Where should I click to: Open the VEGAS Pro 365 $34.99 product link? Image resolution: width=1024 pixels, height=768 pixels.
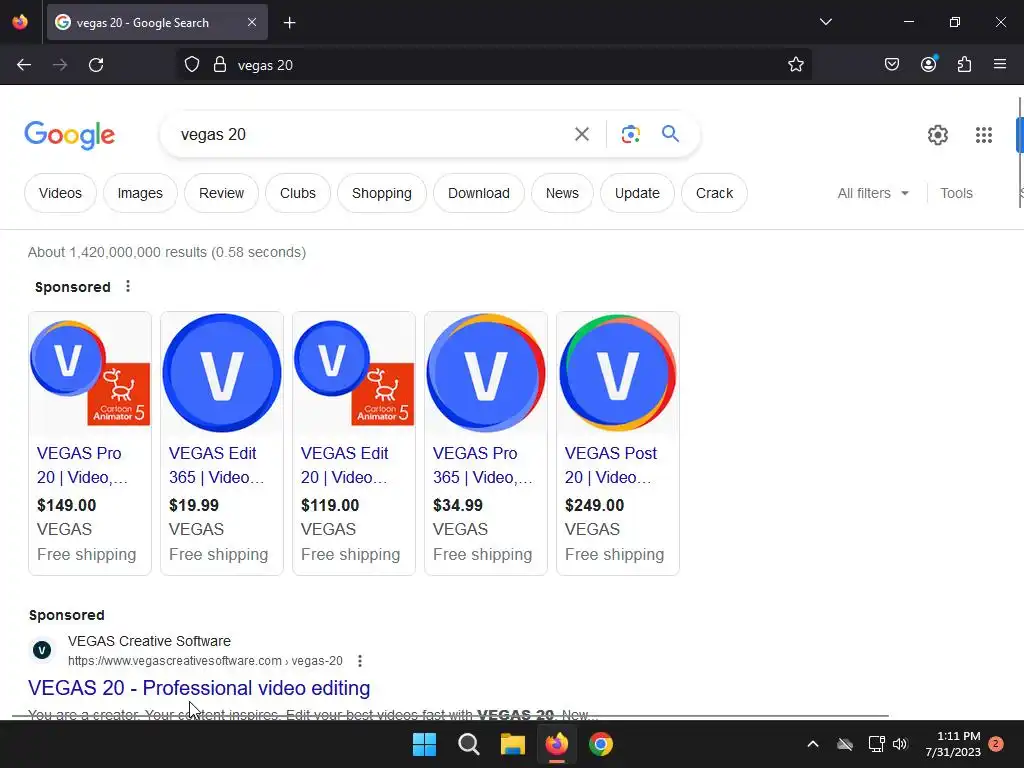click(x=483, y=465)
